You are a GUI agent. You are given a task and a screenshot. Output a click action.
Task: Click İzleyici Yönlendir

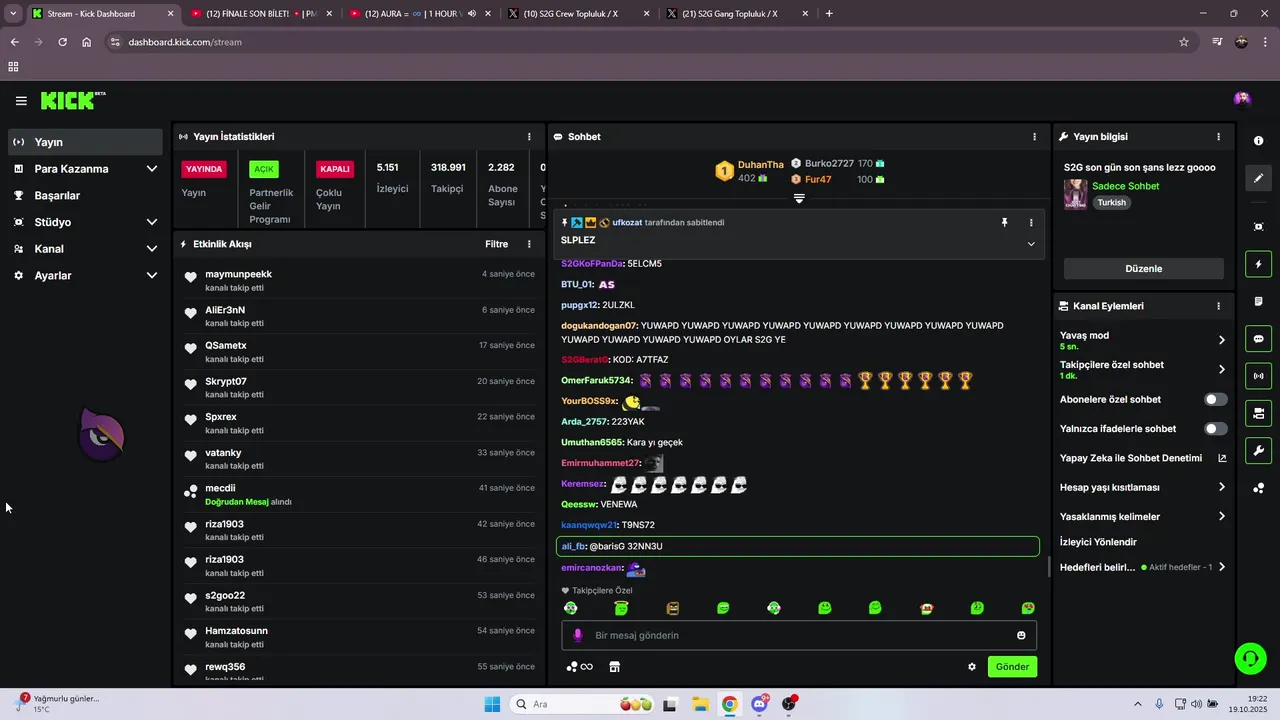[x=1098, y=542]
